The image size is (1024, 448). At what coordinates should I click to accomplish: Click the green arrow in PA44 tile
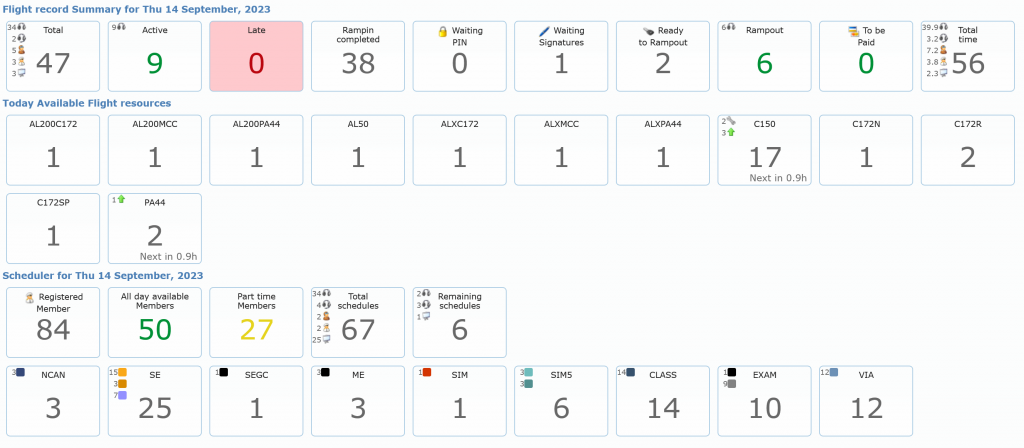point(121,200)
